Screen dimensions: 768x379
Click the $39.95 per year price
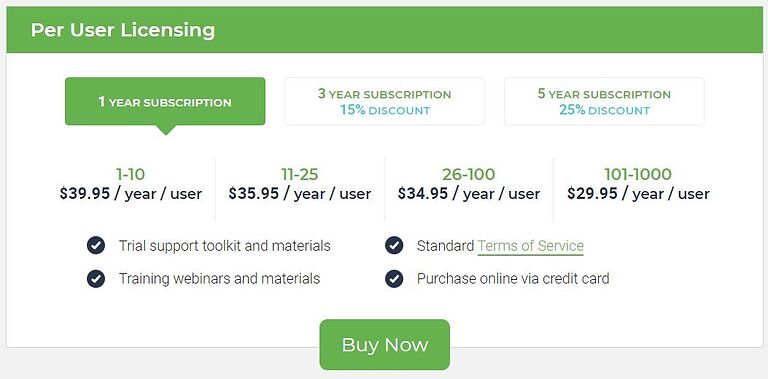click(130, 194)
